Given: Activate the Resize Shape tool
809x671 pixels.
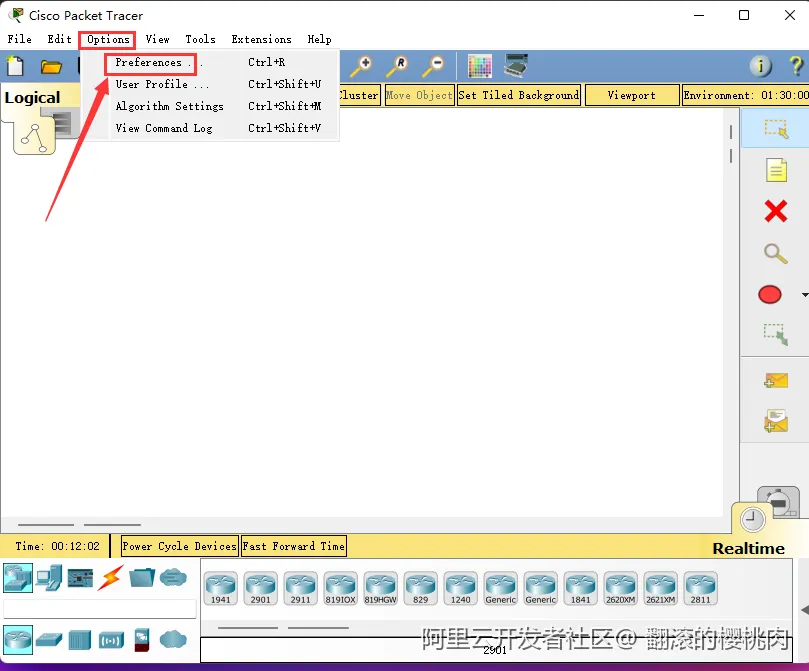Looking at the screenshot, I should click(776, 334).
